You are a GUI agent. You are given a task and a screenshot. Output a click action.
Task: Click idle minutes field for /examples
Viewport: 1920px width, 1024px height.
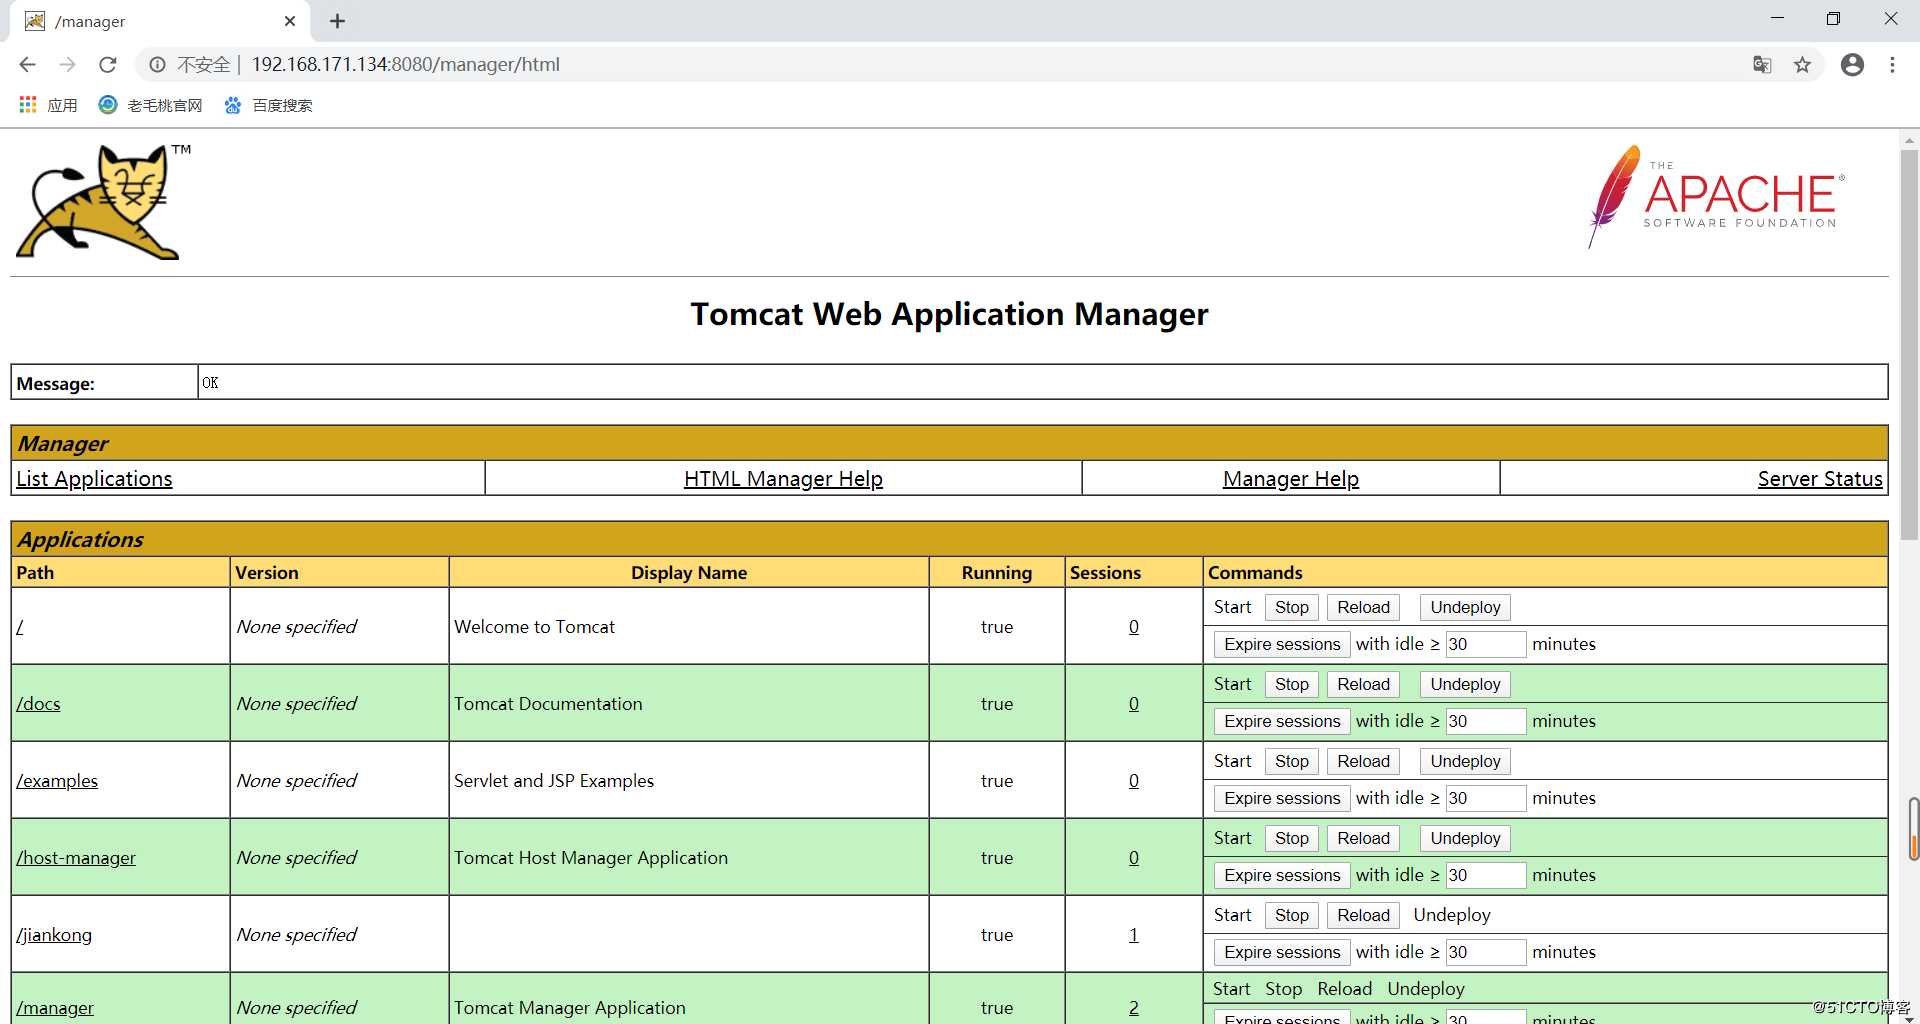1486,798
